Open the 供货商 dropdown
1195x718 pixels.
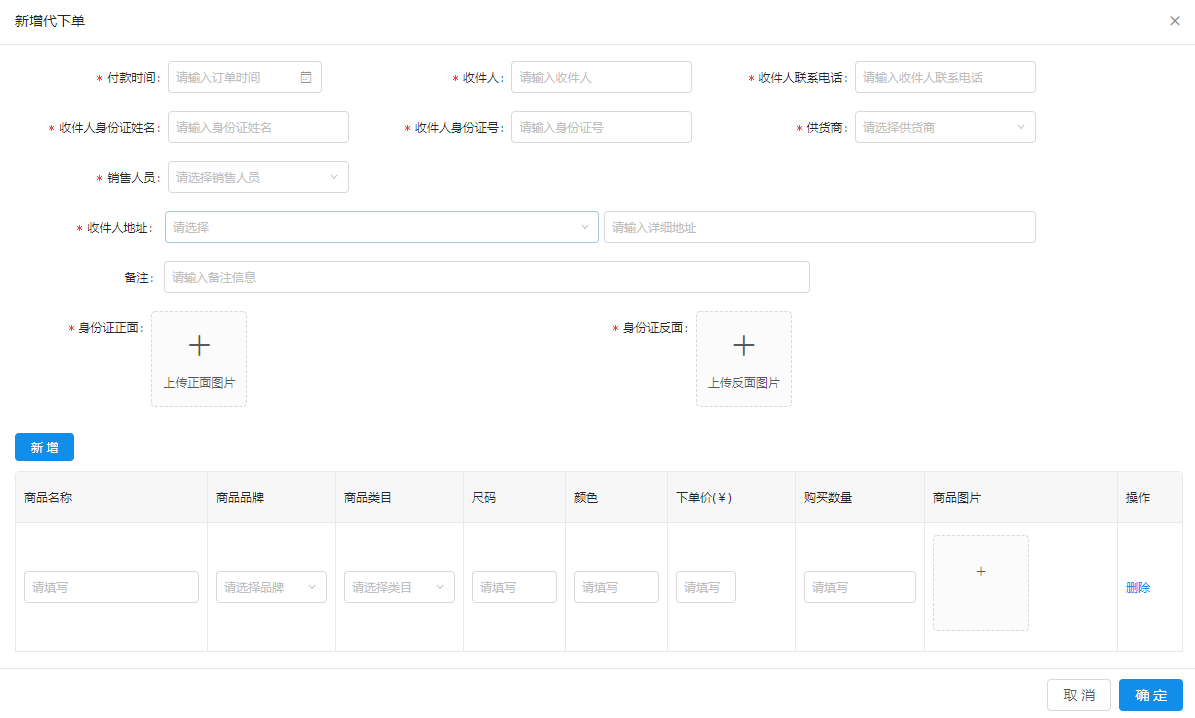[x=945, y=127]
